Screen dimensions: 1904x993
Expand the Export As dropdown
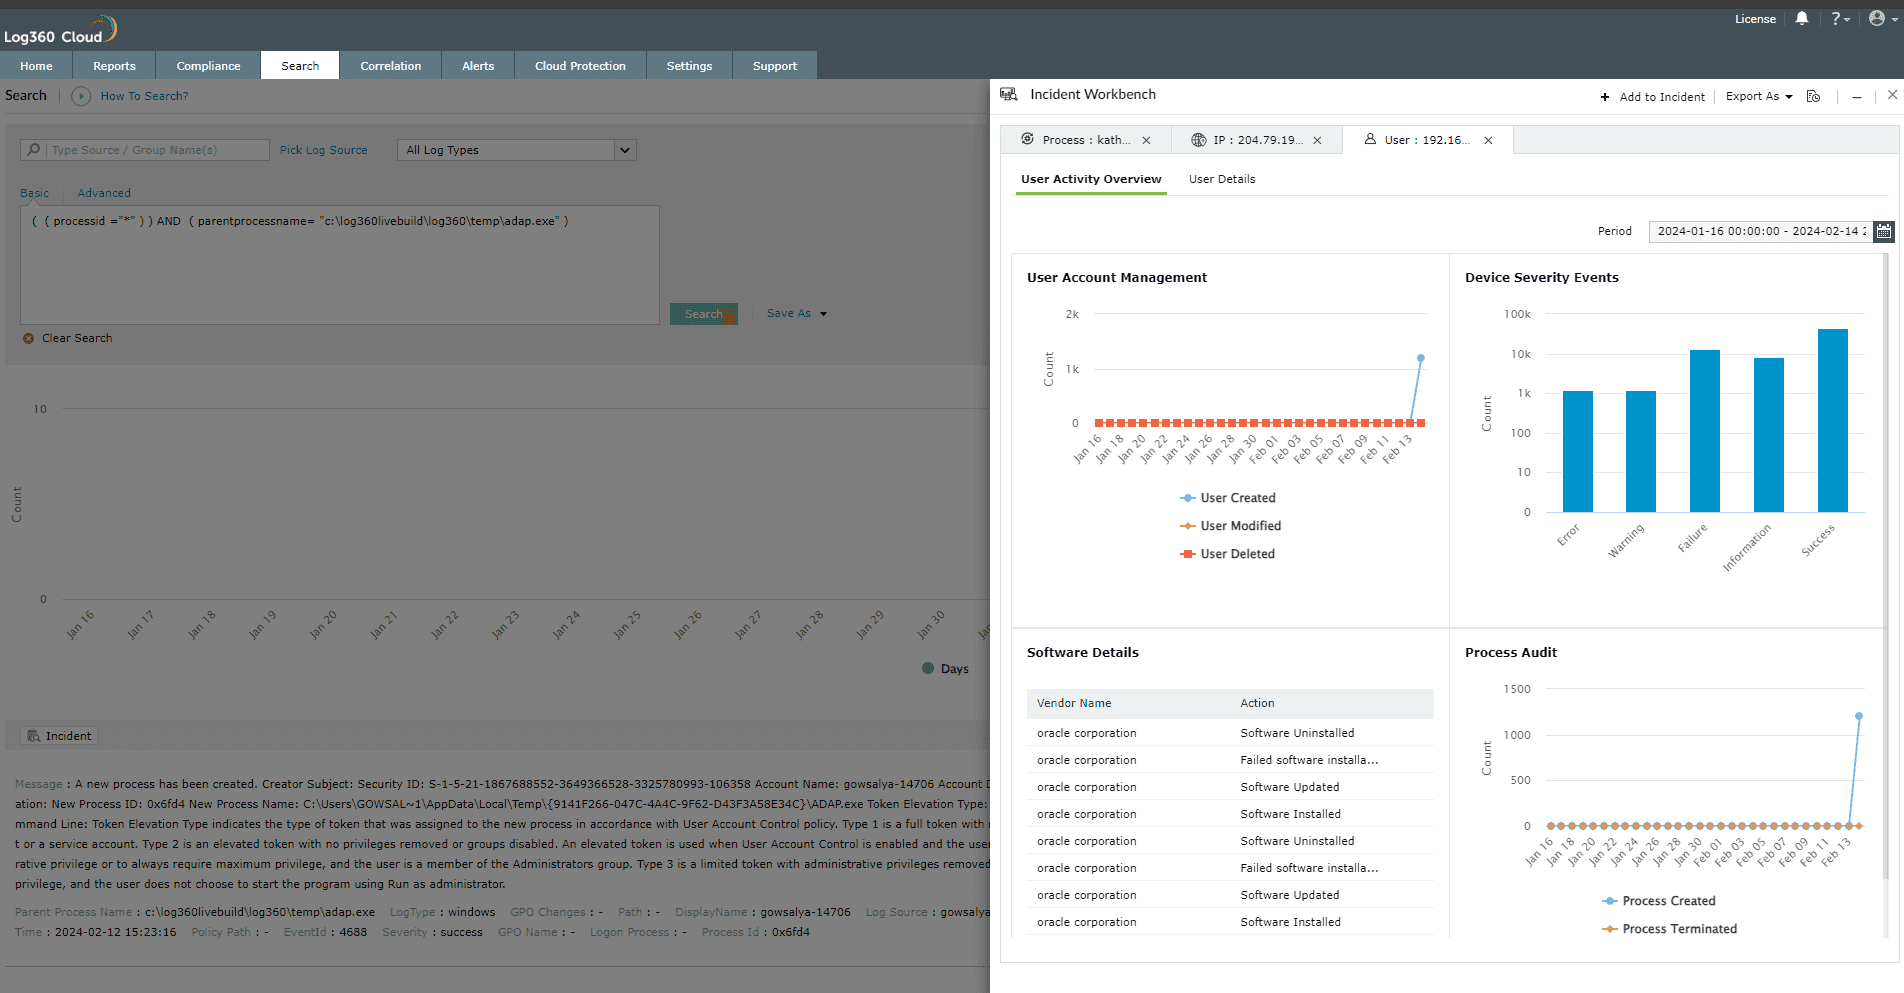pos(1759,96)
